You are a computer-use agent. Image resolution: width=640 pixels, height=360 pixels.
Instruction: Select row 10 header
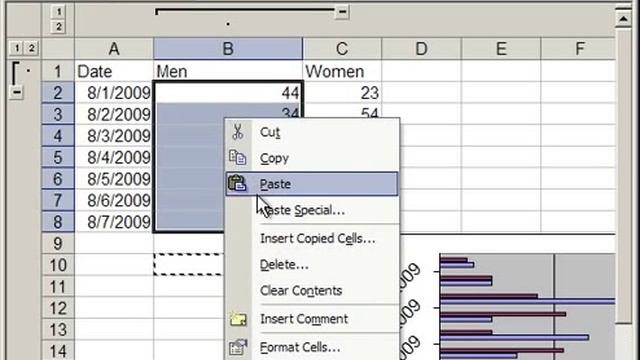point(58,265)
